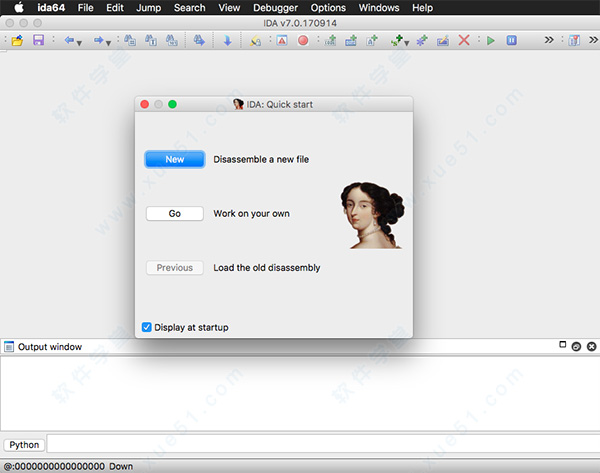Screen dimensions: 600x473
Task: Click the 'Down' status bar indicator
Action: click(x=121, y=466)
